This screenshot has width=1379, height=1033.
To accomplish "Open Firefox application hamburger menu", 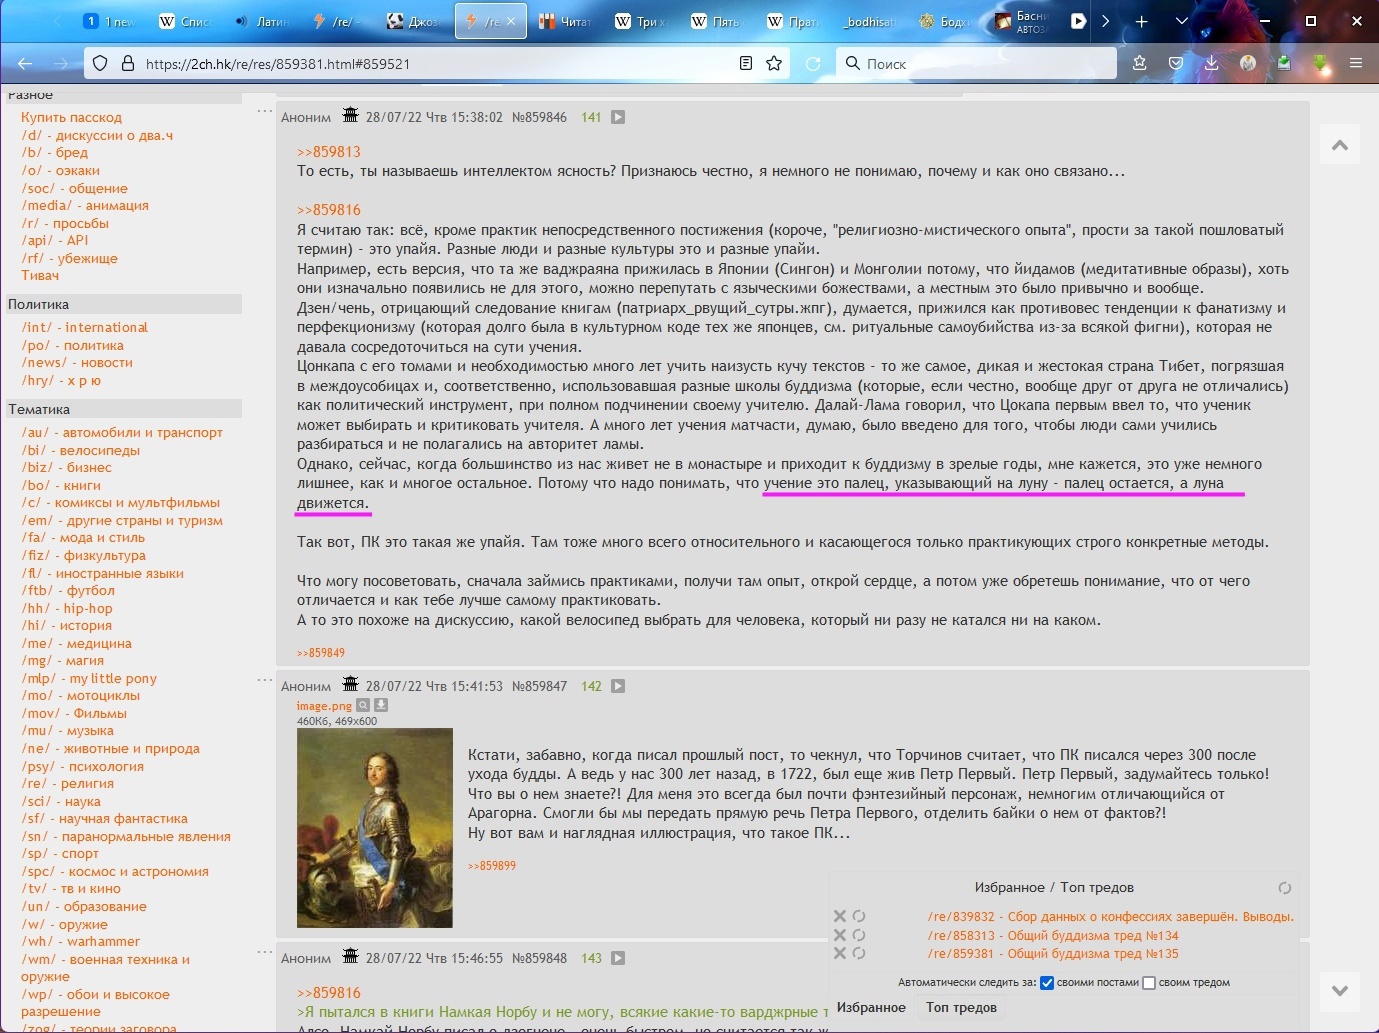I will point(1356,63).
